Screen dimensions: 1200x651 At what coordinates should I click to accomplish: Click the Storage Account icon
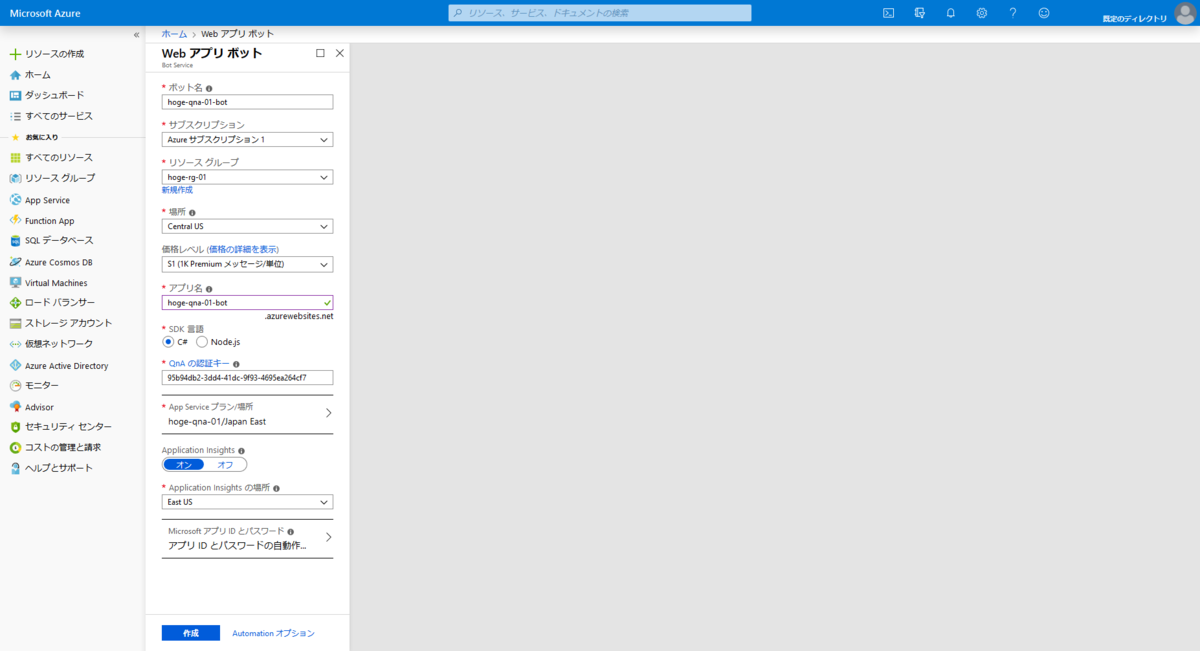coord(15,323)
